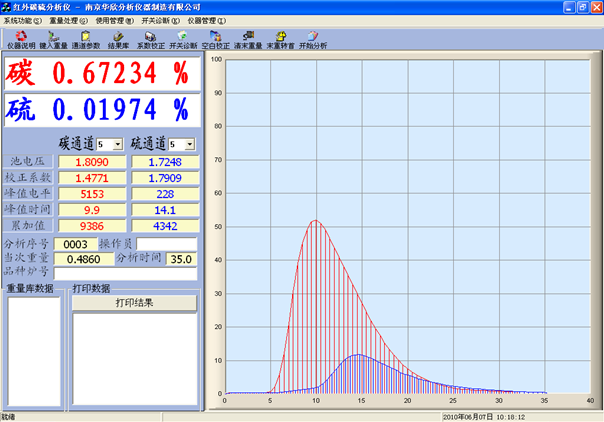The image size is (604, 422).
Task: Click the 清末重量 toolbar icon
Action: (x=248, y=39)
